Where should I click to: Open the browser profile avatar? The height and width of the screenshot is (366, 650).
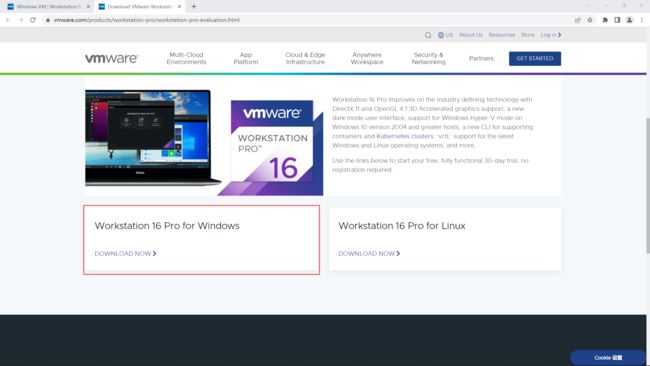[x=629, y=20]
